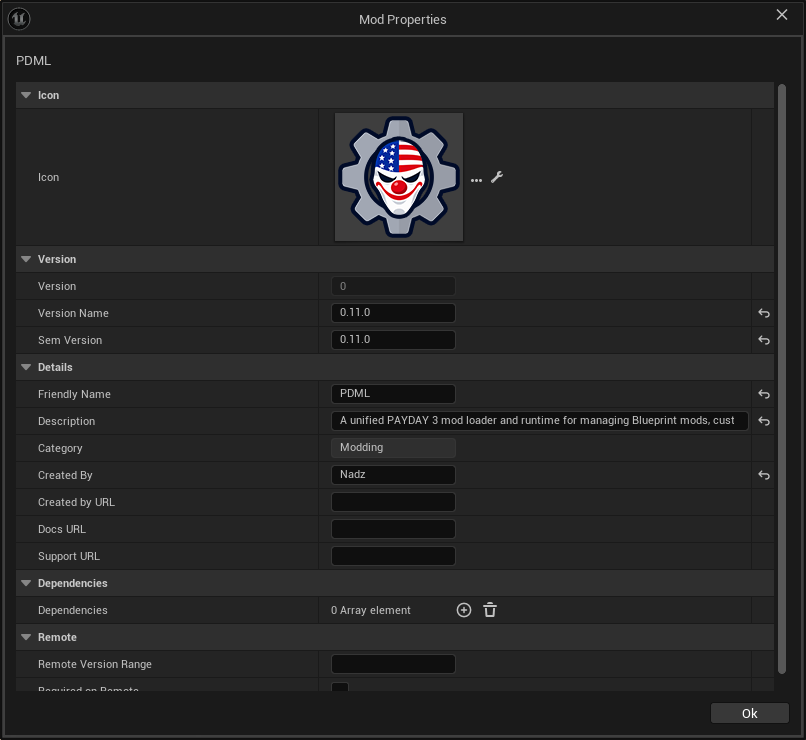
Task: Close the Mod Properties dialog
Action: click(x=782, y=15)
